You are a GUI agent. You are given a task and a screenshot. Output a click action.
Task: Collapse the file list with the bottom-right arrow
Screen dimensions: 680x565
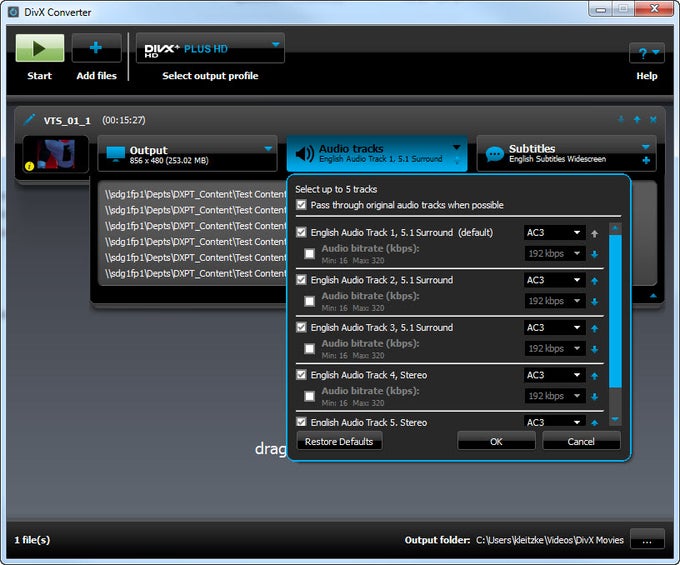point(653,296)
